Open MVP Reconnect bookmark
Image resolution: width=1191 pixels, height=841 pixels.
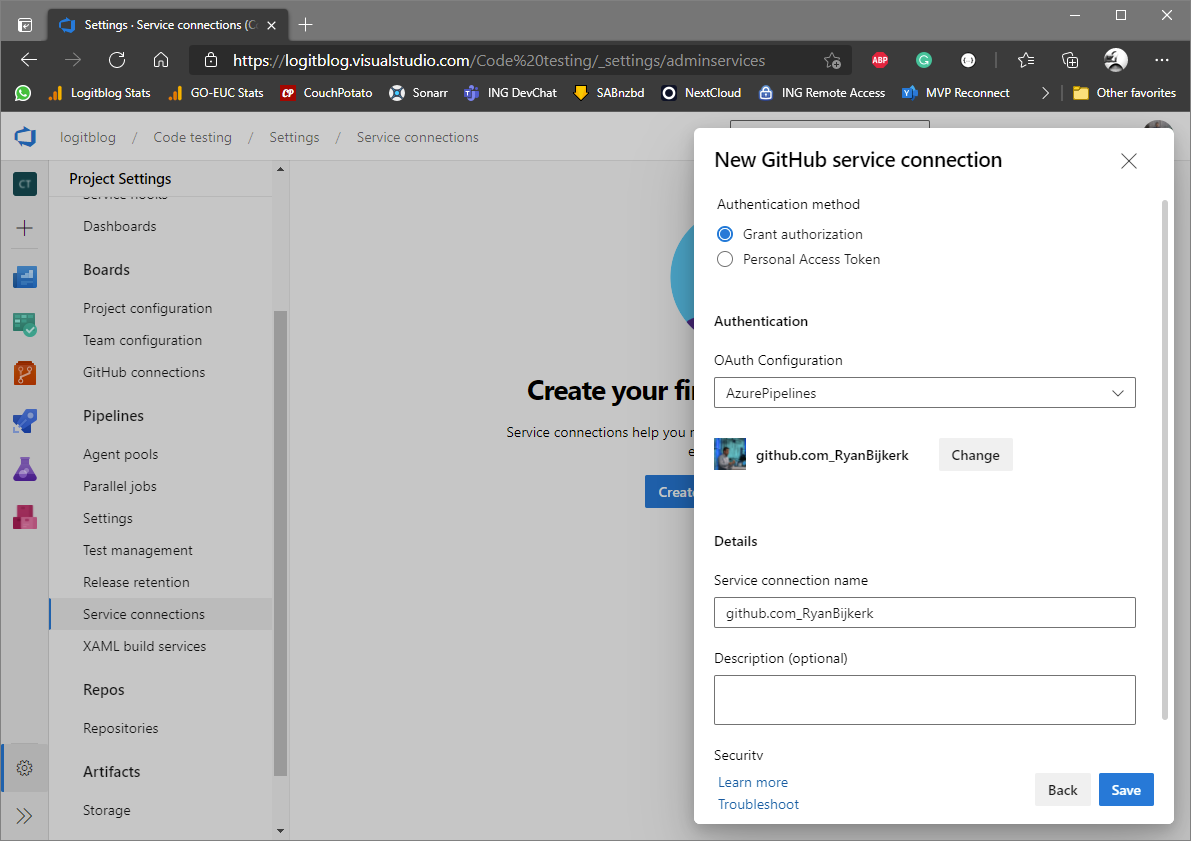(x=956, y=93)
